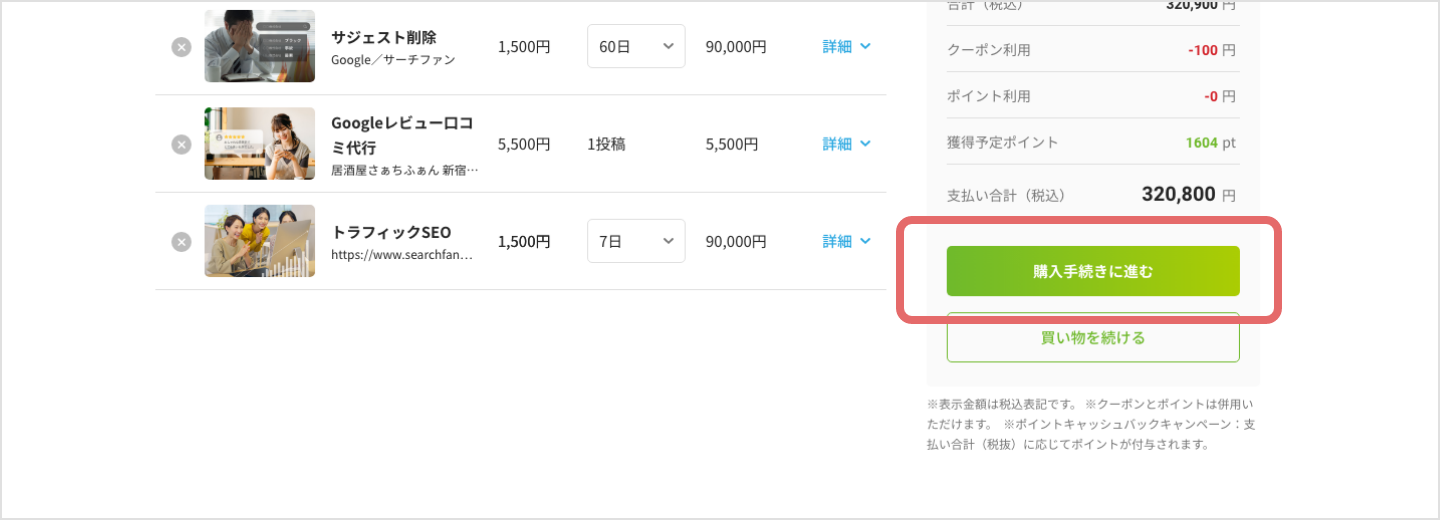Click the トラフィックSEO product title
The image size is (1440, 520).
(391, 232)
